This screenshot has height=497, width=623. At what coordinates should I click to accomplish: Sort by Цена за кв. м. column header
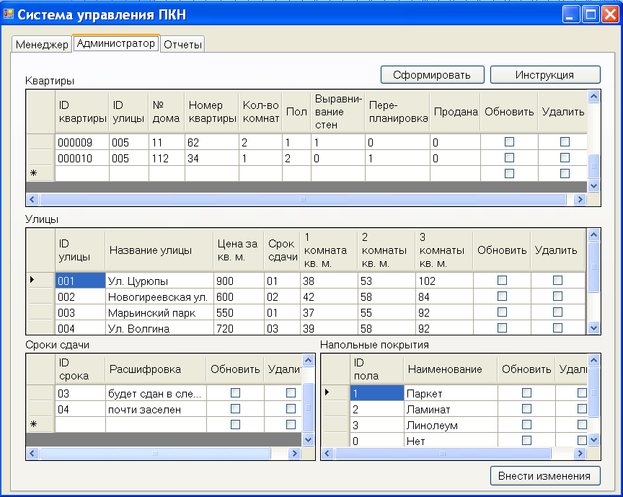pyautogui.click(x=236, y=250)
